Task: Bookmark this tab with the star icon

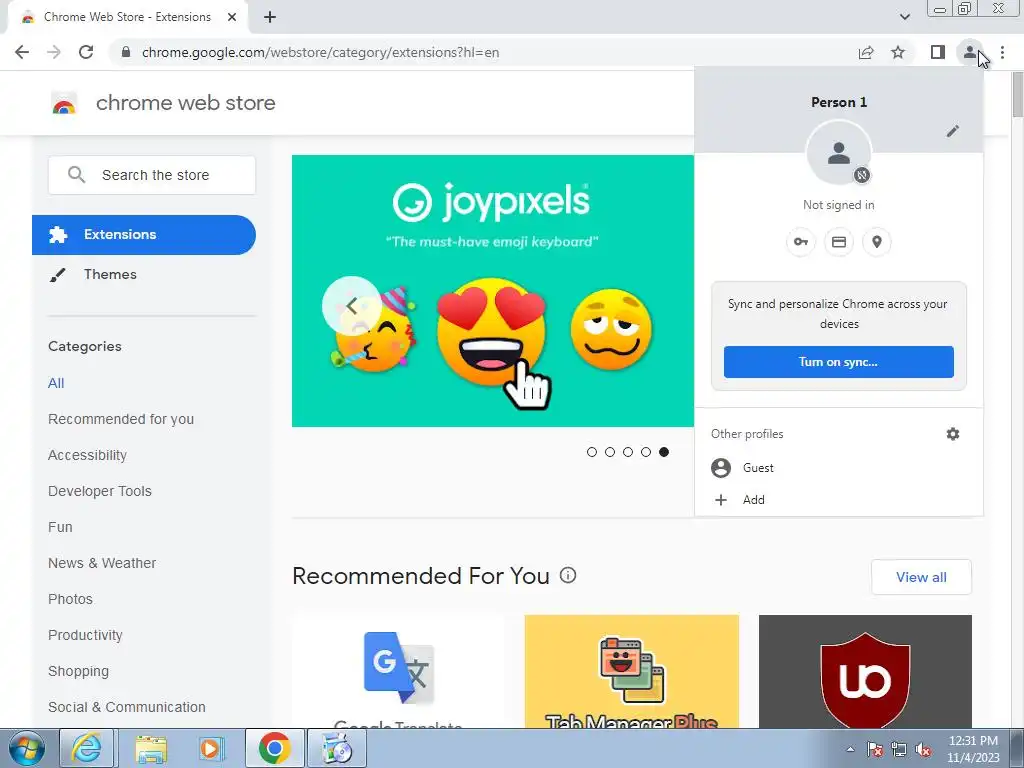Action: tap(898, 52)
